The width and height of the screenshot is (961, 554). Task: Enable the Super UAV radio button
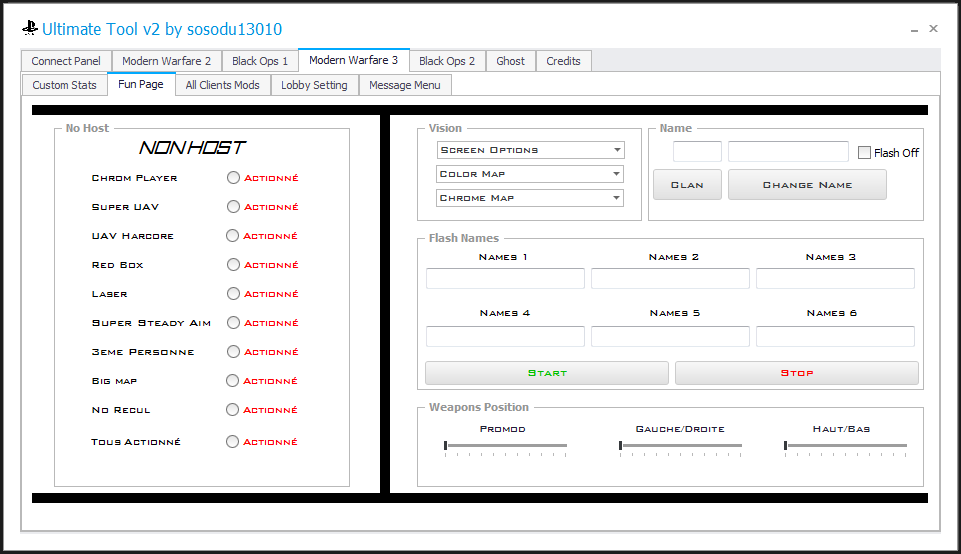(233, 207)
